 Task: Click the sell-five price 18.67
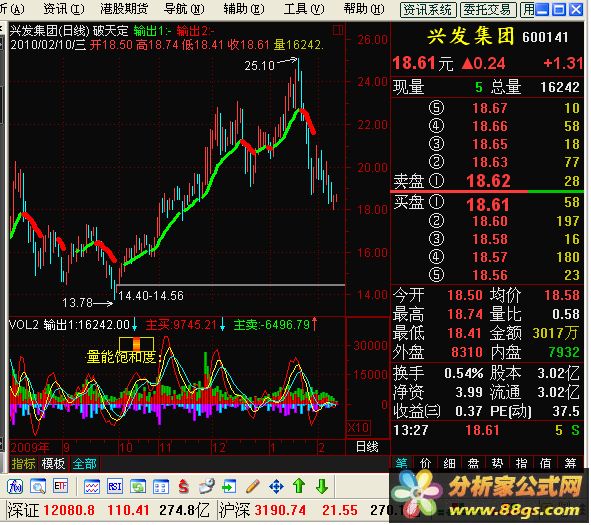tap(490, 109)
